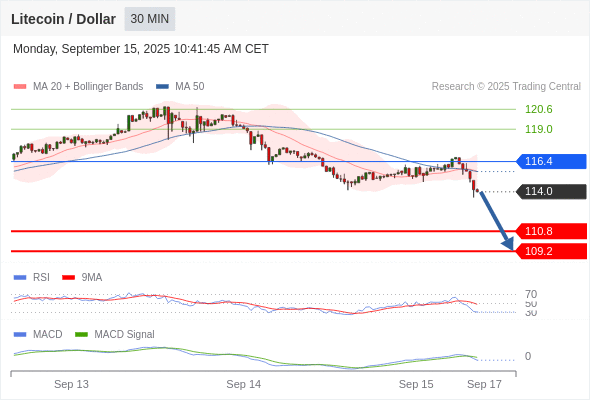Image resolution: width=590 pixels, height=400 pixels.
Task: Select the 114.0 current price tag
Action: coord(551,192)
